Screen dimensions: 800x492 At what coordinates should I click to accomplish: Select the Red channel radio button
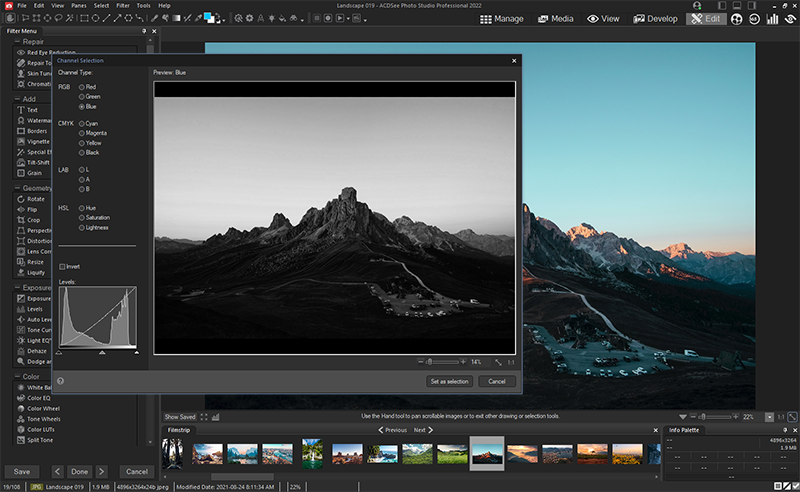pyautogui.click(x=81, y=87)
